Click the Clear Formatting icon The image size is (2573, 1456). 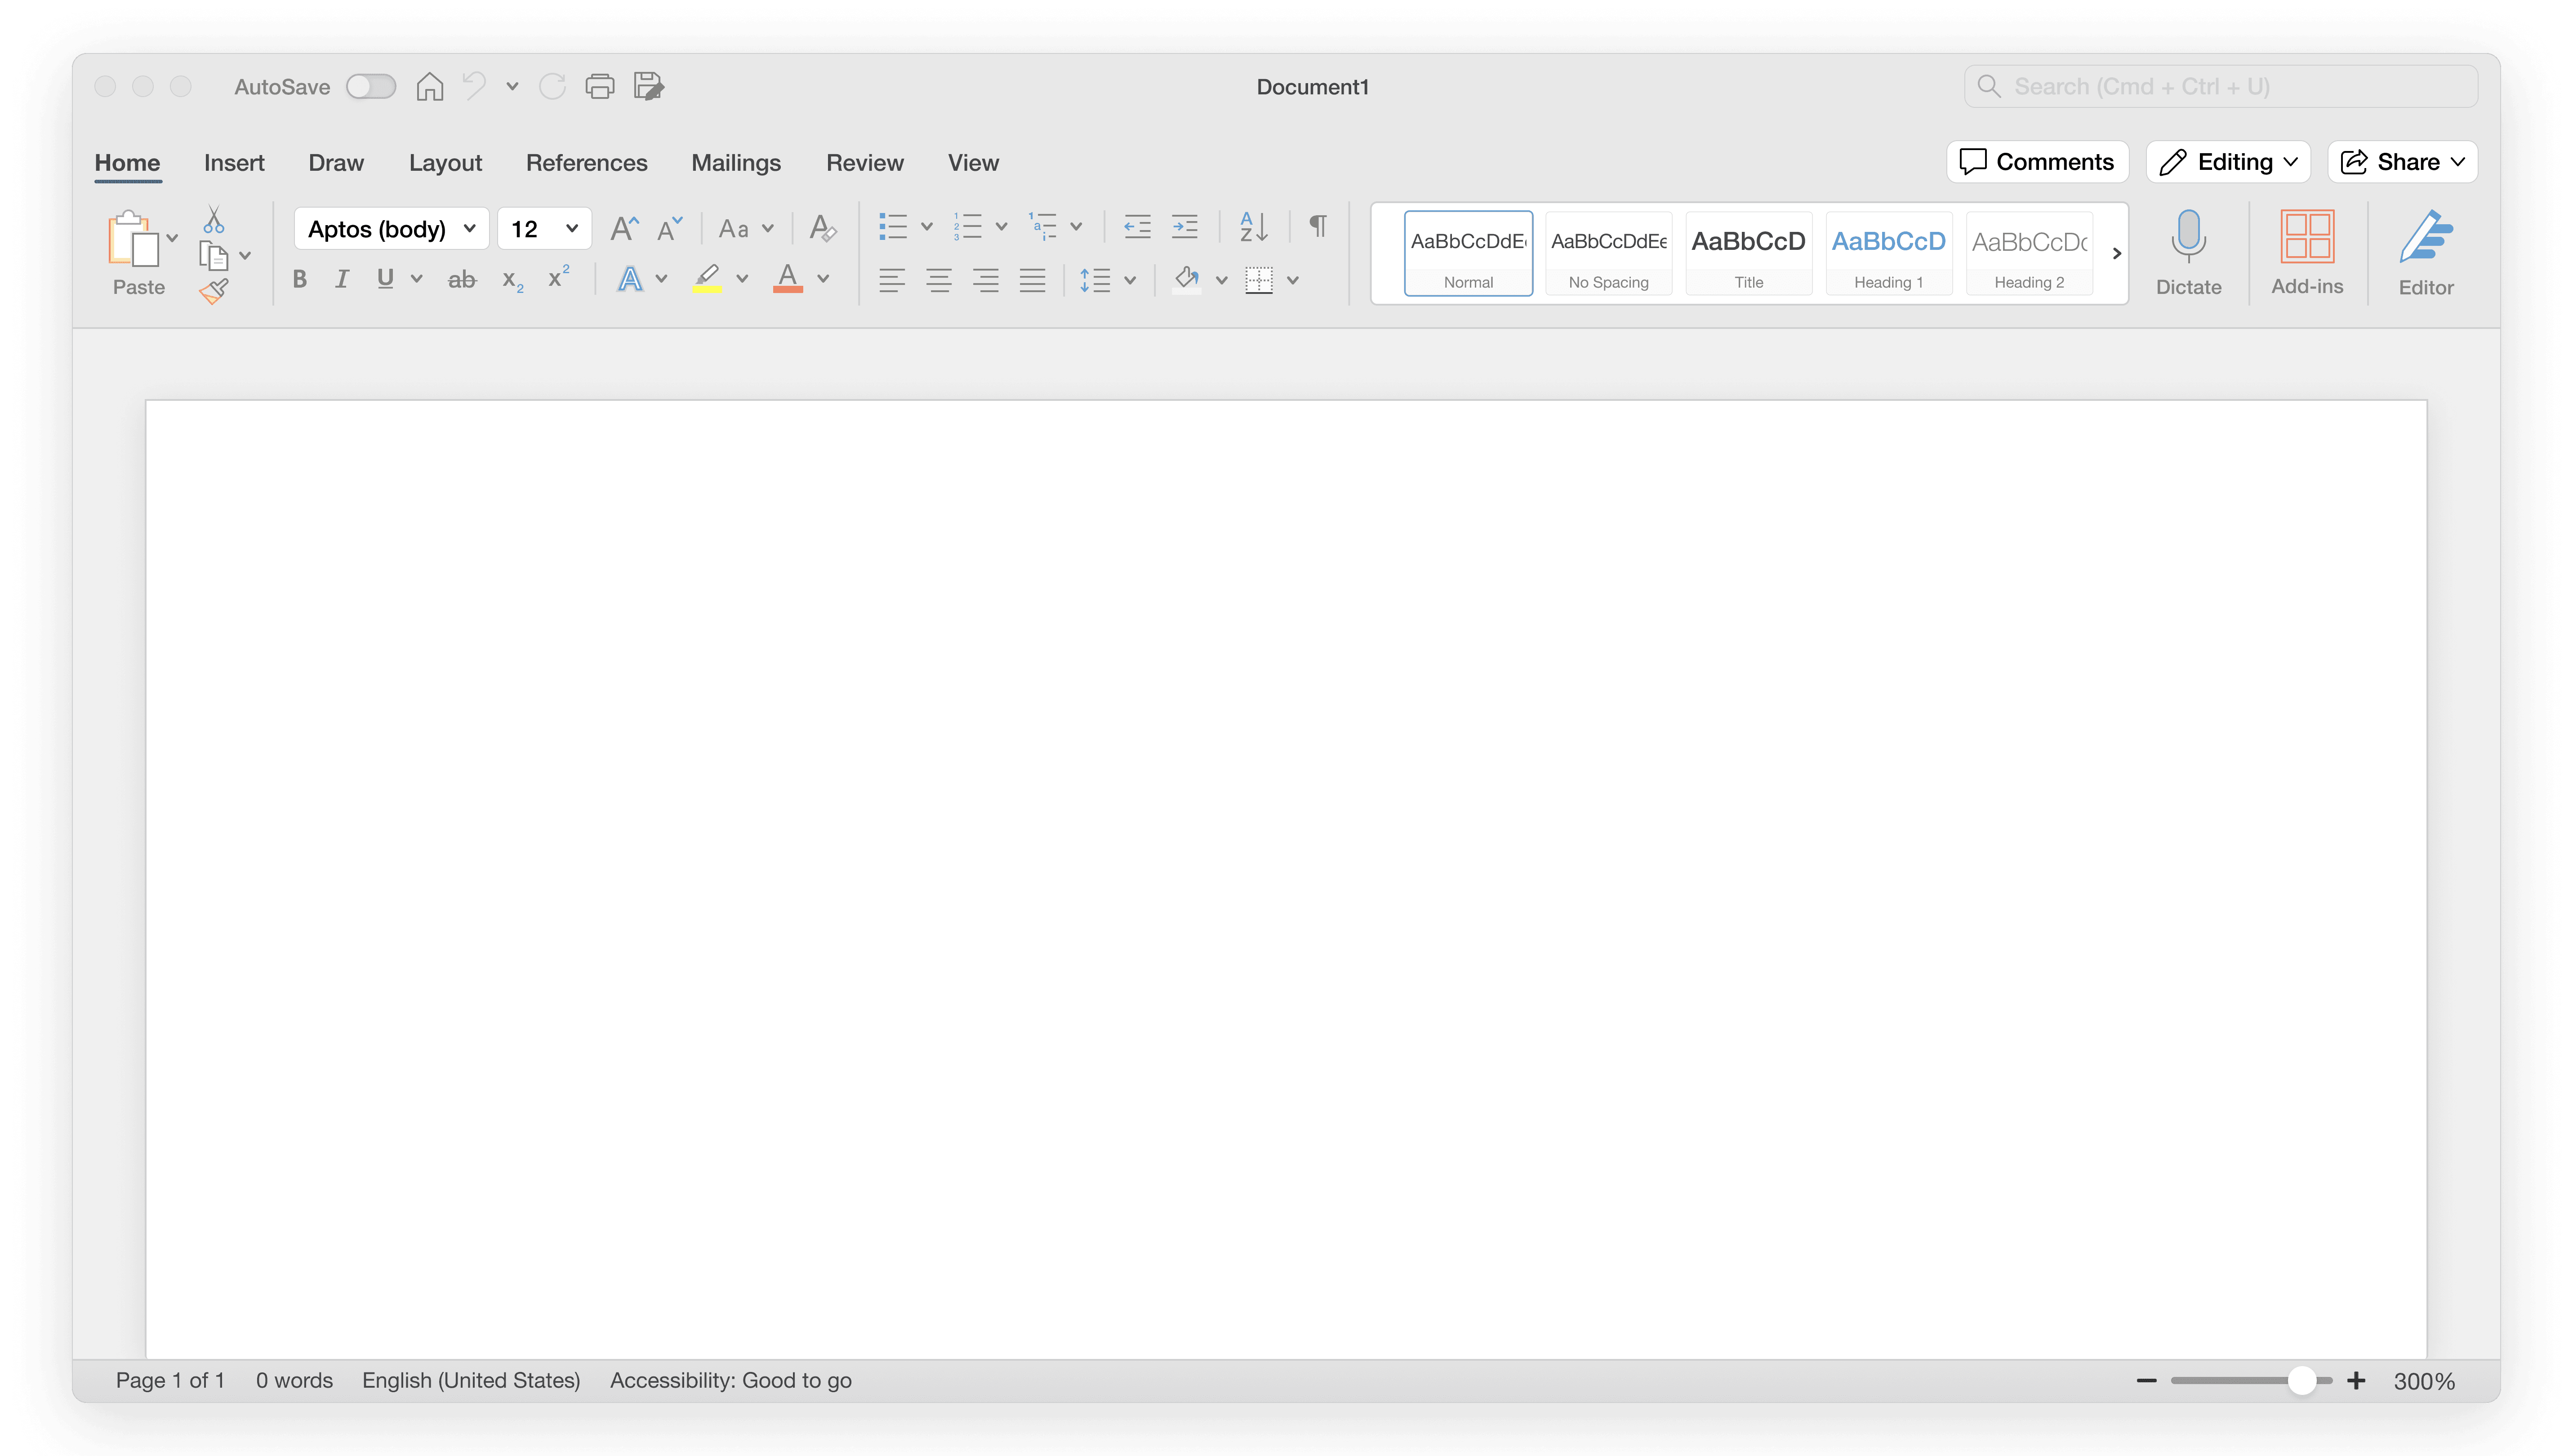[822, 228]
